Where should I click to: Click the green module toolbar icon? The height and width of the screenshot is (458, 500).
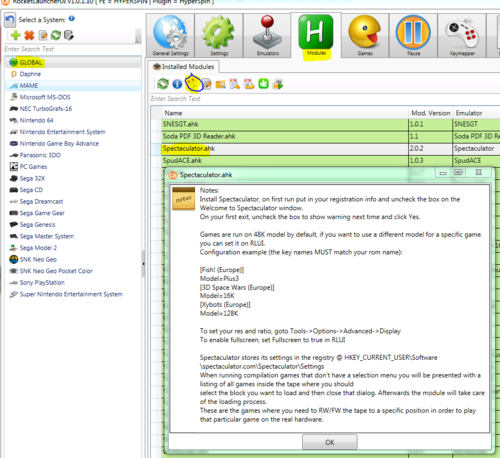point(263,84)
